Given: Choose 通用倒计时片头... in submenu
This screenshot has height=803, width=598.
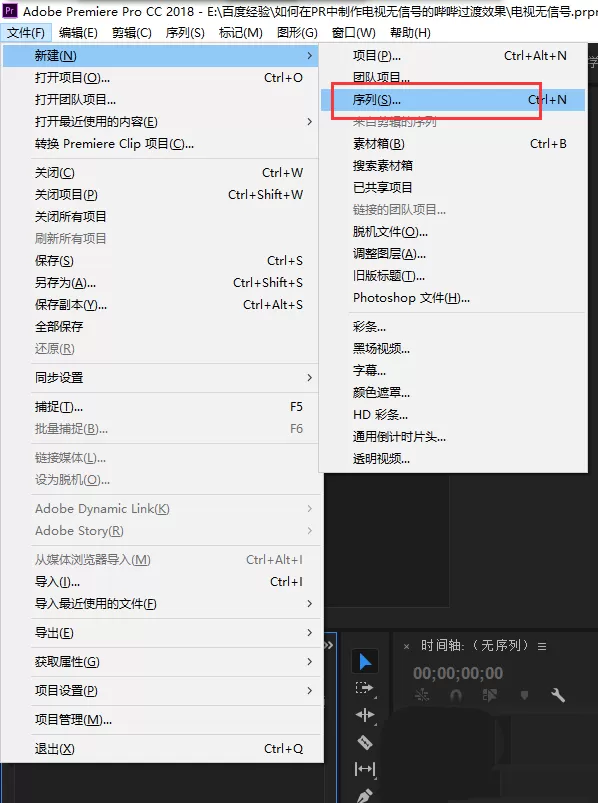Looking at the screenshot, I should click(453, 436).
